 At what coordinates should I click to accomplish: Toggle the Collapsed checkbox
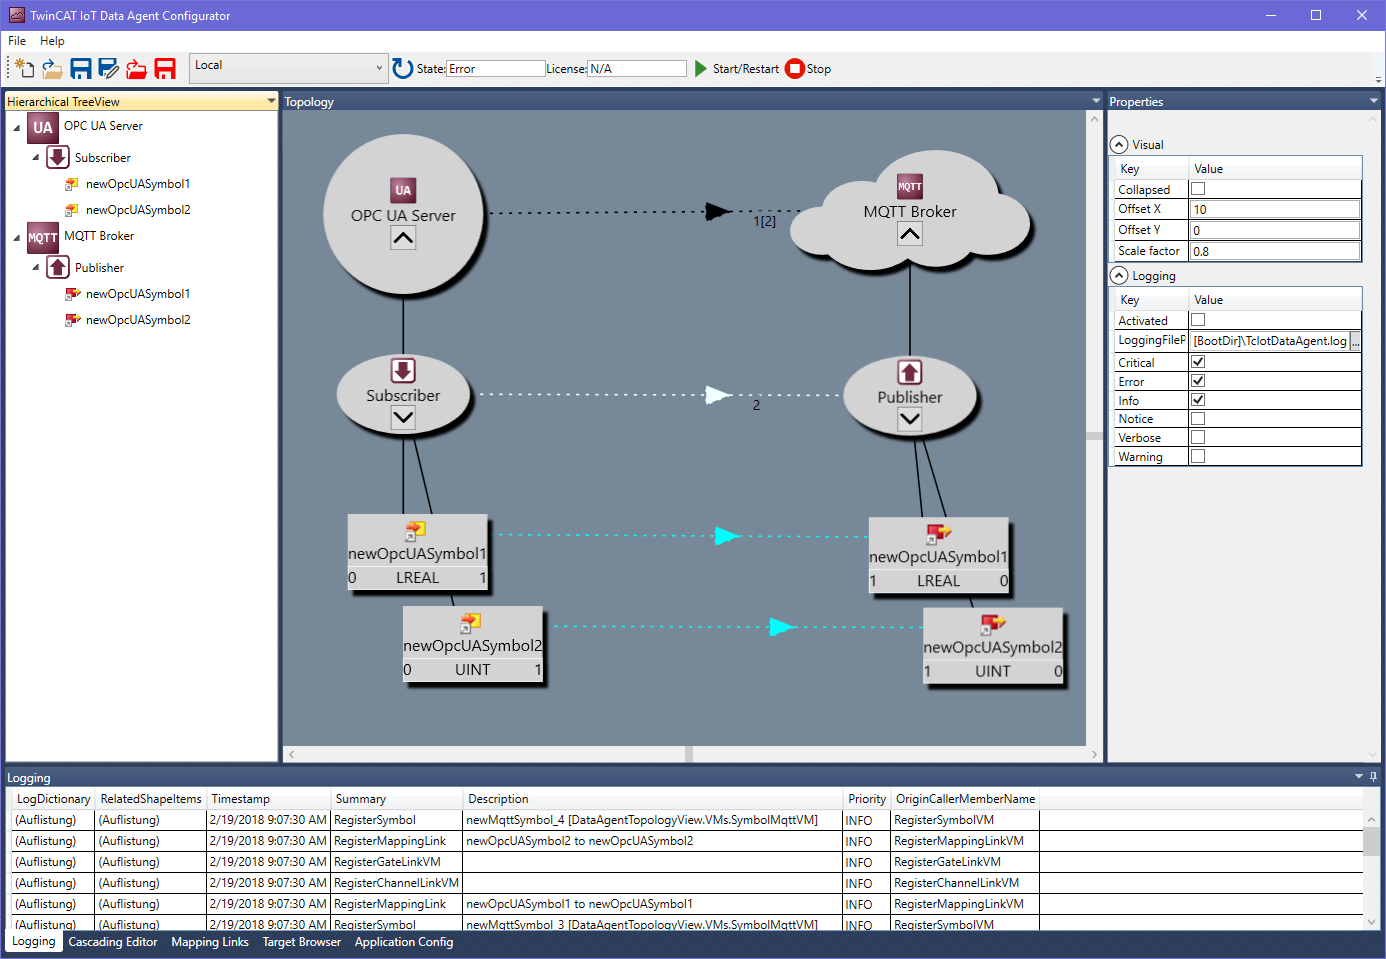pyautogui.click(x=1198, y=189)
